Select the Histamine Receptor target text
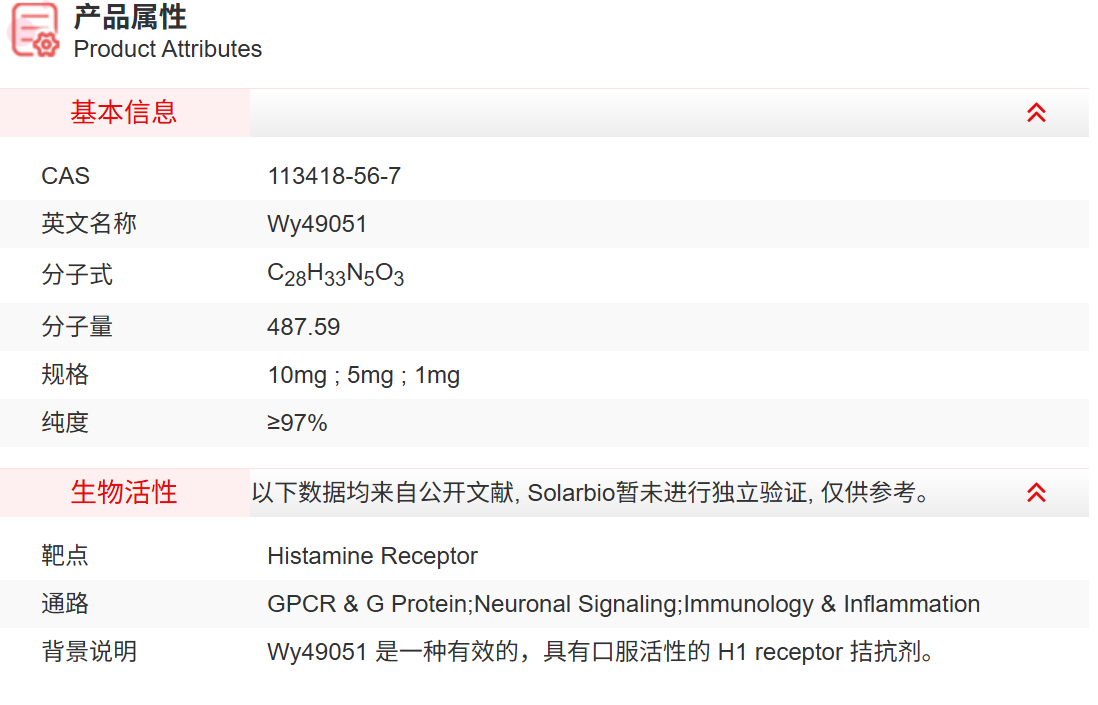This screenshot has height=705, width=1098. [371, 556]
